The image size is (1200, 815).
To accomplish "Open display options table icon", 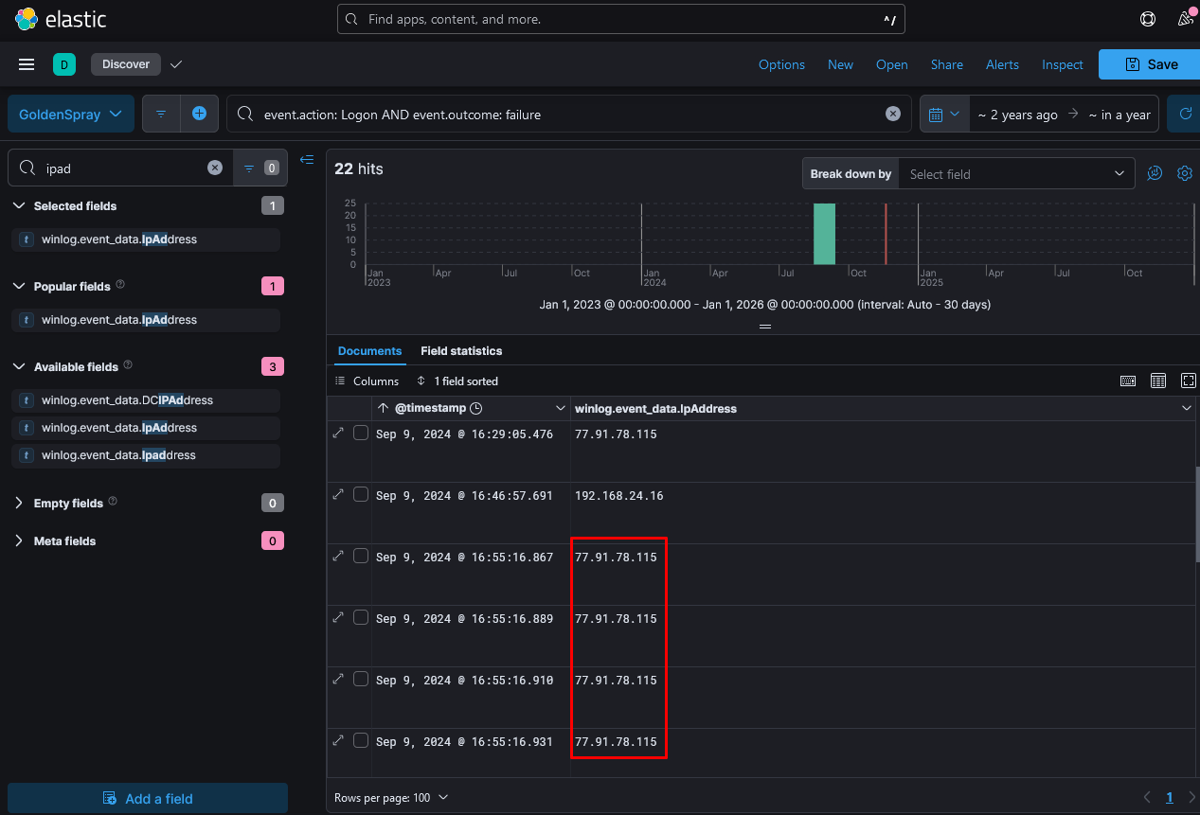I will pos(1158,381).
